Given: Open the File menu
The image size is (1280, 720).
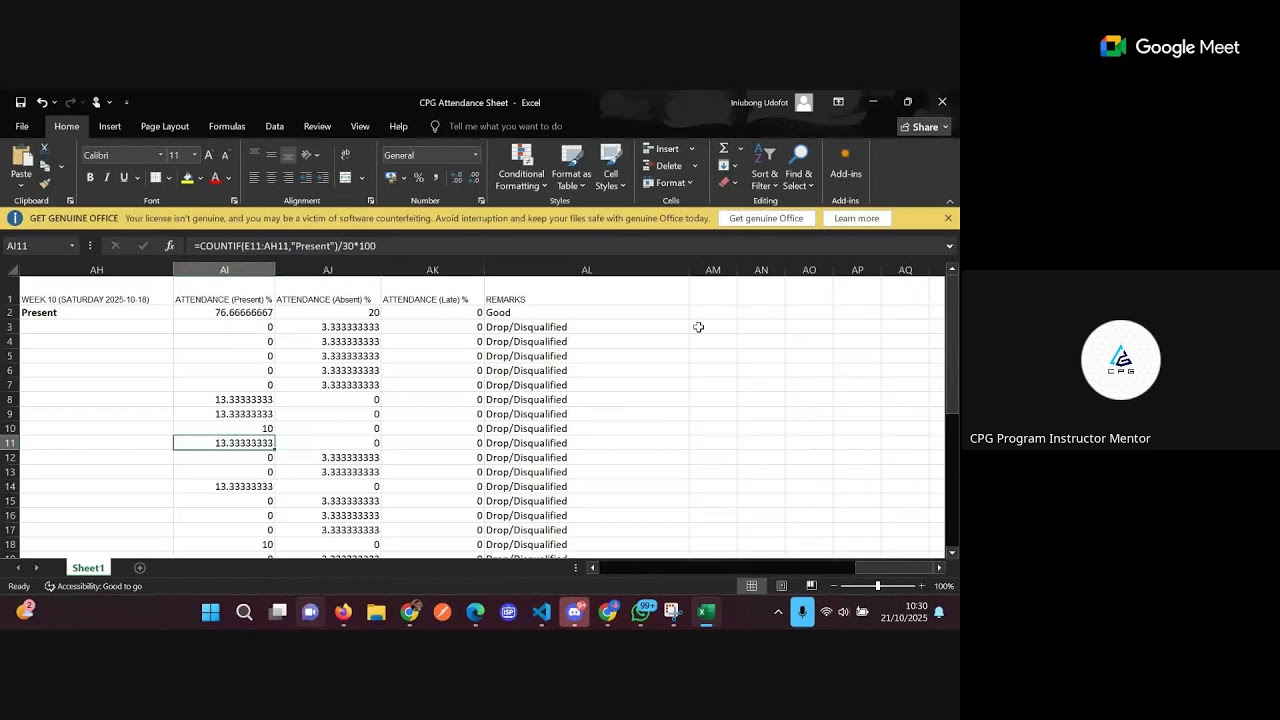Looking at the screenshot, I should [22, 127].
